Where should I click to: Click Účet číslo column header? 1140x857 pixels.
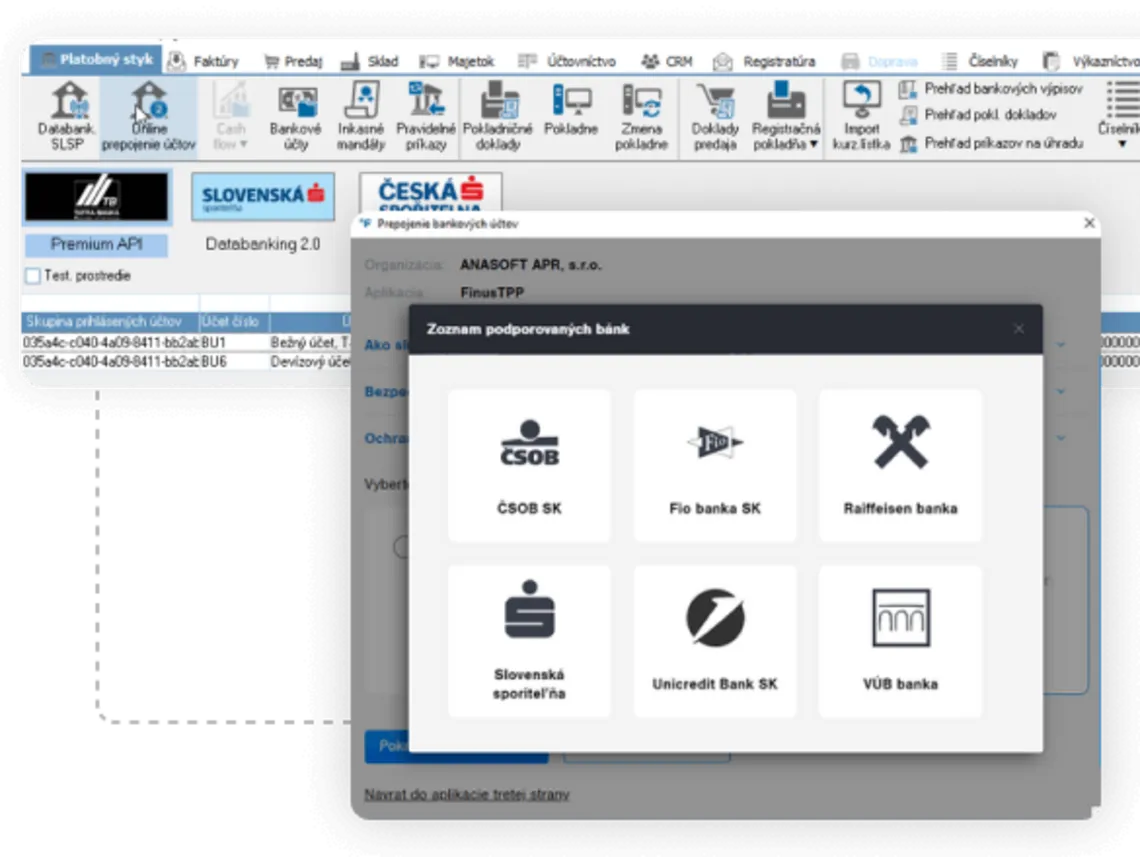(234, 321)
